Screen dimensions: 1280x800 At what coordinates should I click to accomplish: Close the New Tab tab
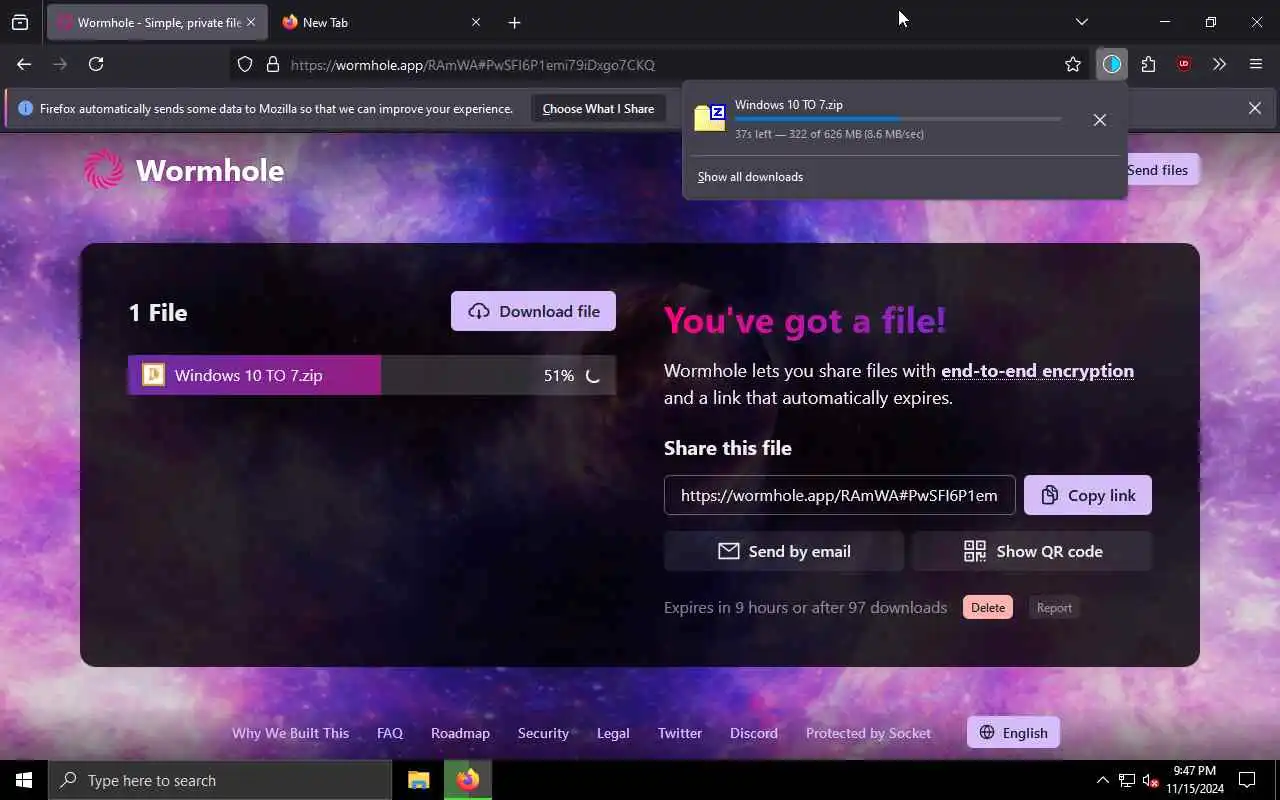click(476, 22)
